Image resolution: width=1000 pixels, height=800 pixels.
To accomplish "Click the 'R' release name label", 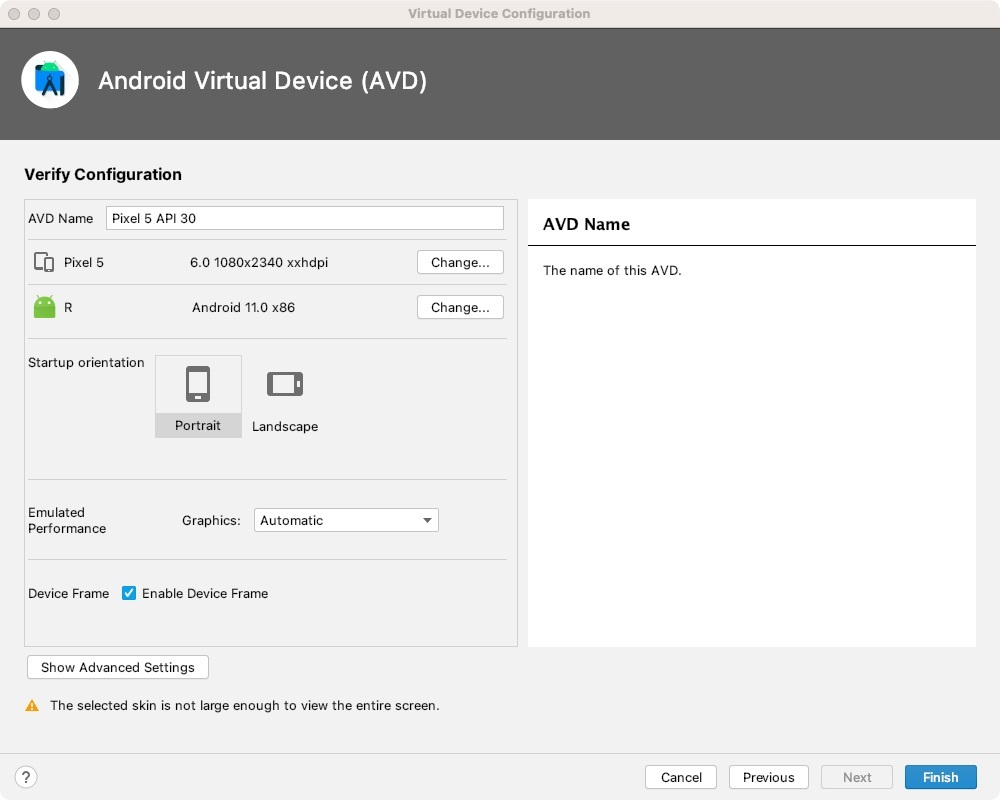I will click(x=68, y=307).
